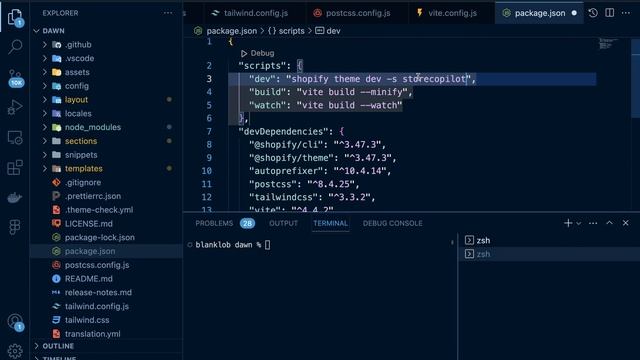Open terminal launch profile dropdown arrow
The width and height of the screenshot is (640, 360).
pyautogui.click(x=578, y=223)
